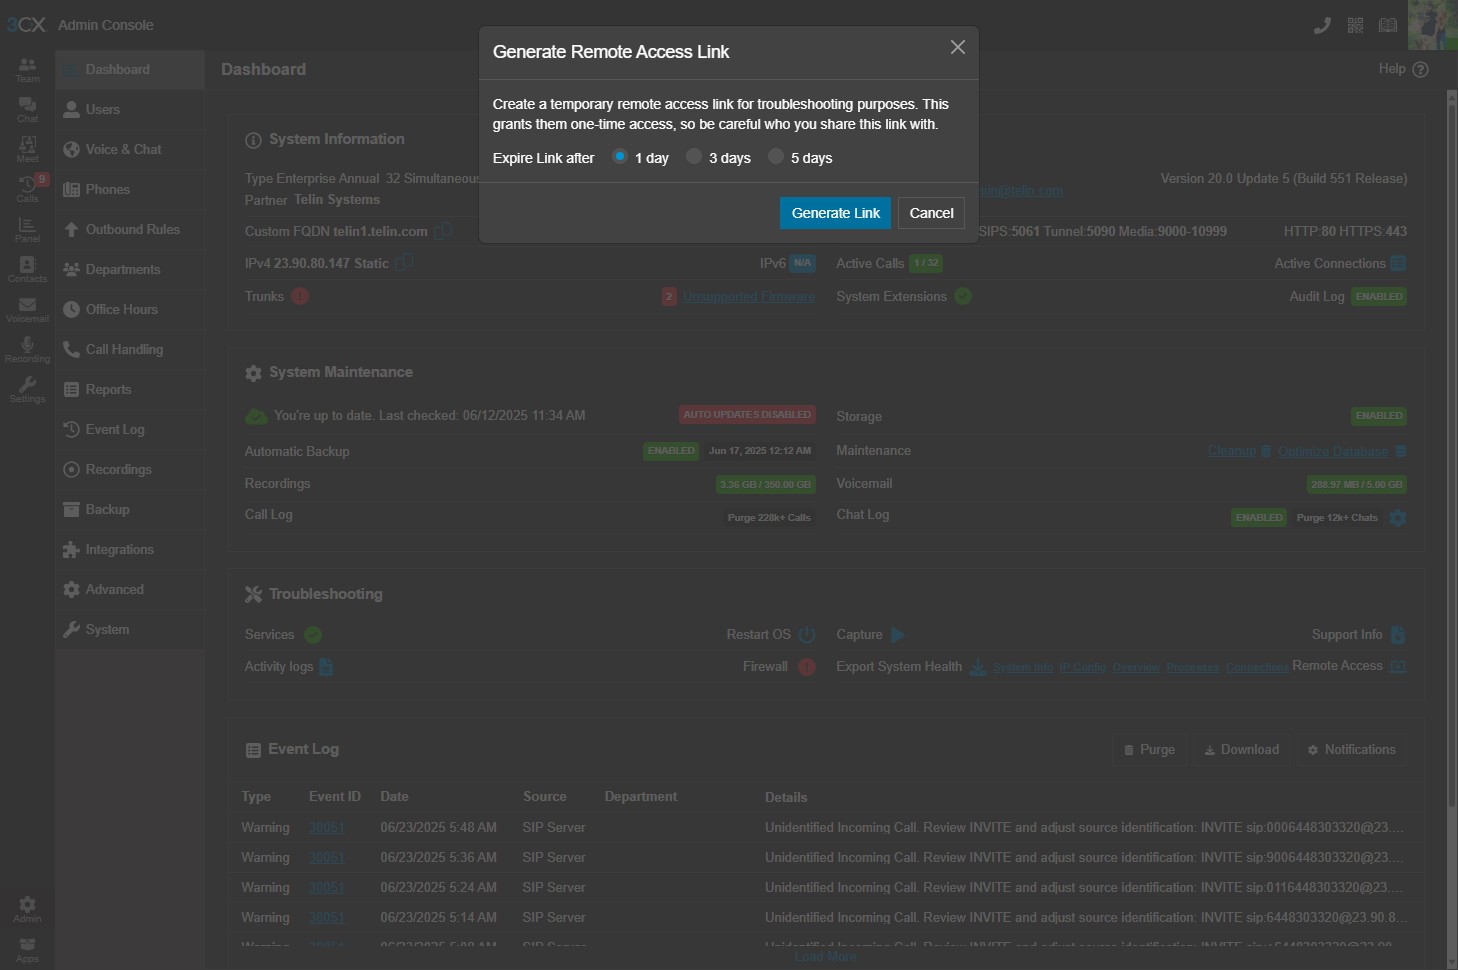Click the Active Connections icon
Image resolution: width=1458 pixels, height=970 pixels.
click(x=1398, y=263)
